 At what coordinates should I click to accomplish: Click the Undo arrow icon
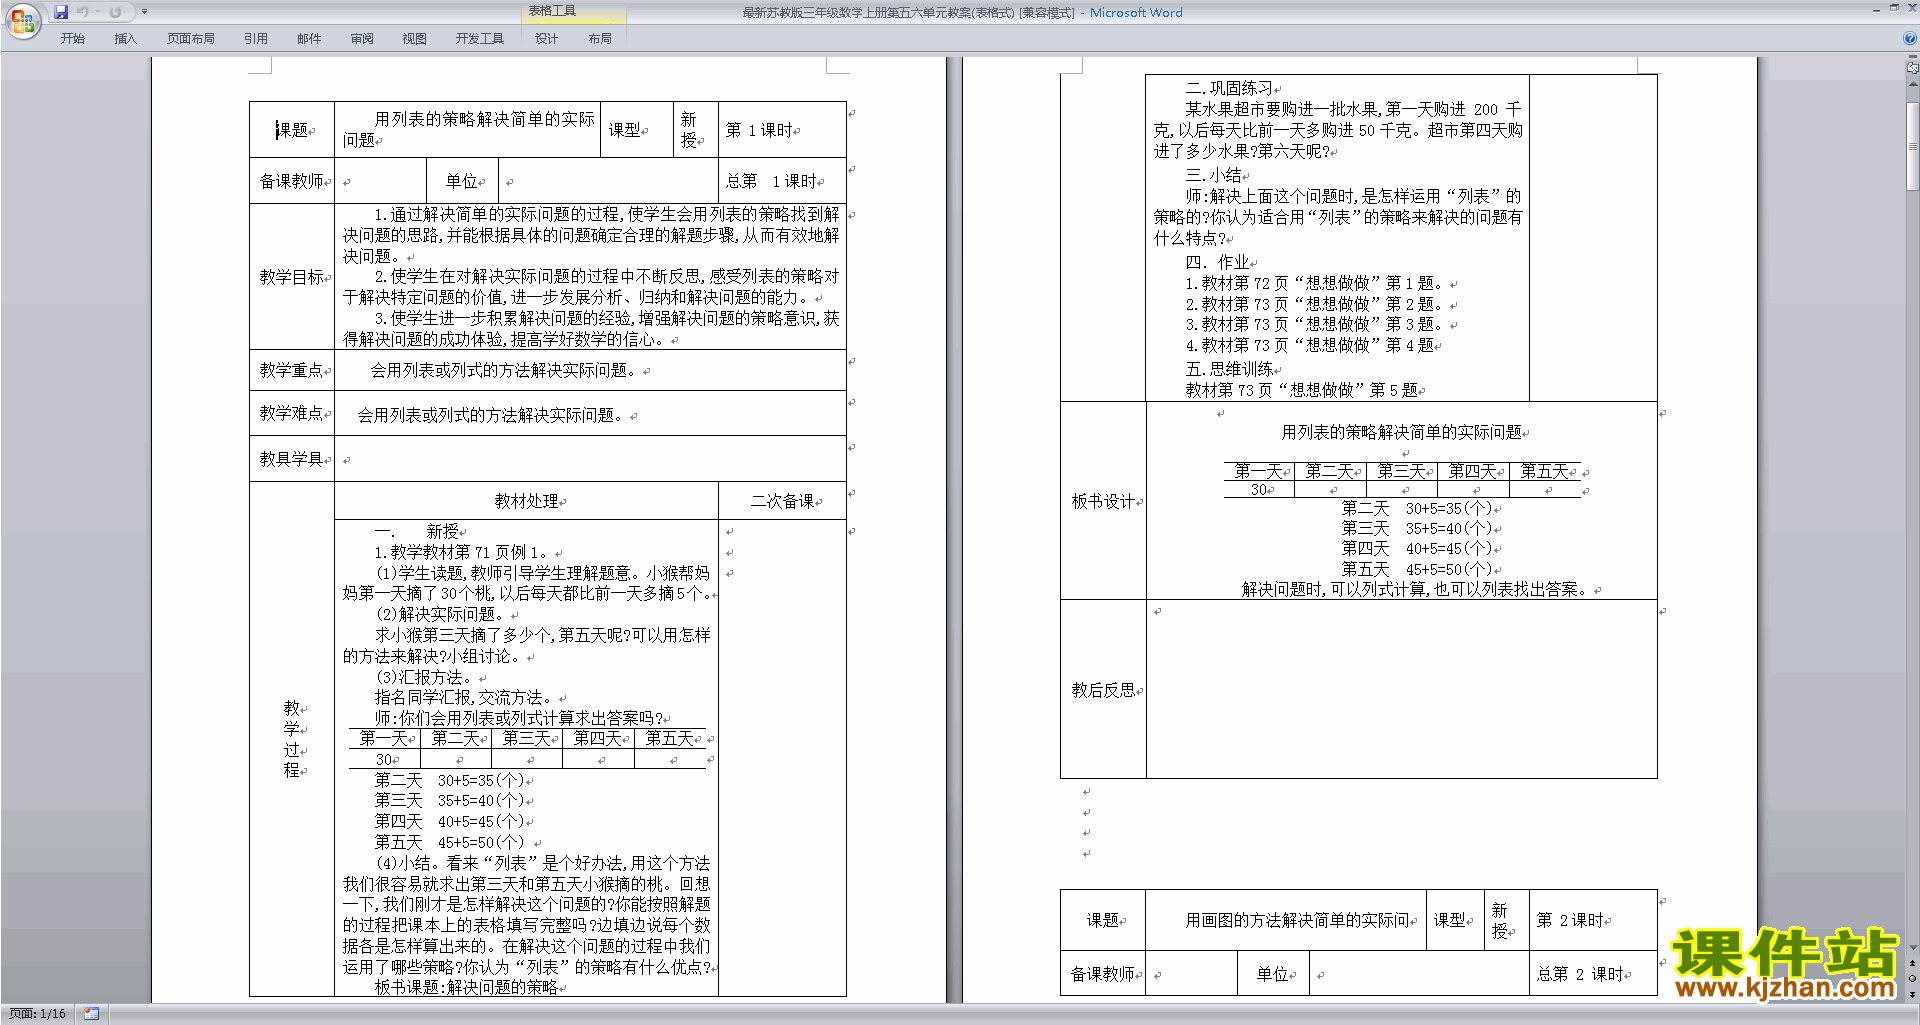point(83,12)
